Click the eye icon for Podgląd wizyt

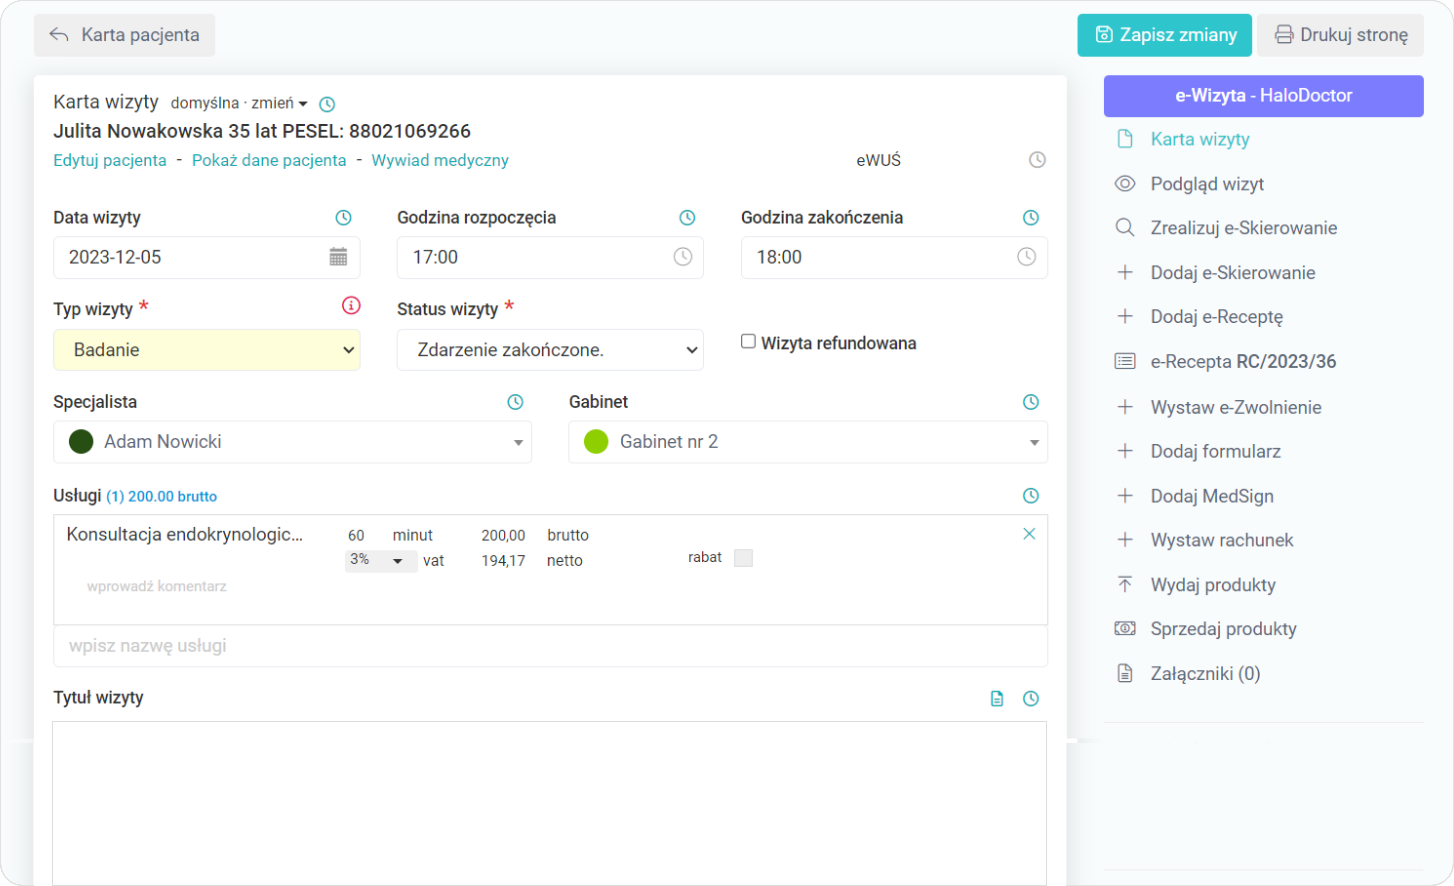pos(1125,184)
